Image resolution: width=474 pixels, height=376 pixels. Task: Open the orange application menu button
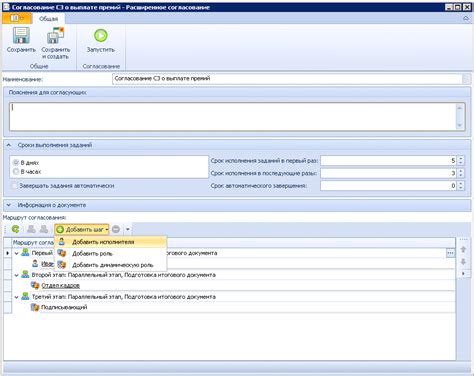pyautogui.click(x=17, y=18)
